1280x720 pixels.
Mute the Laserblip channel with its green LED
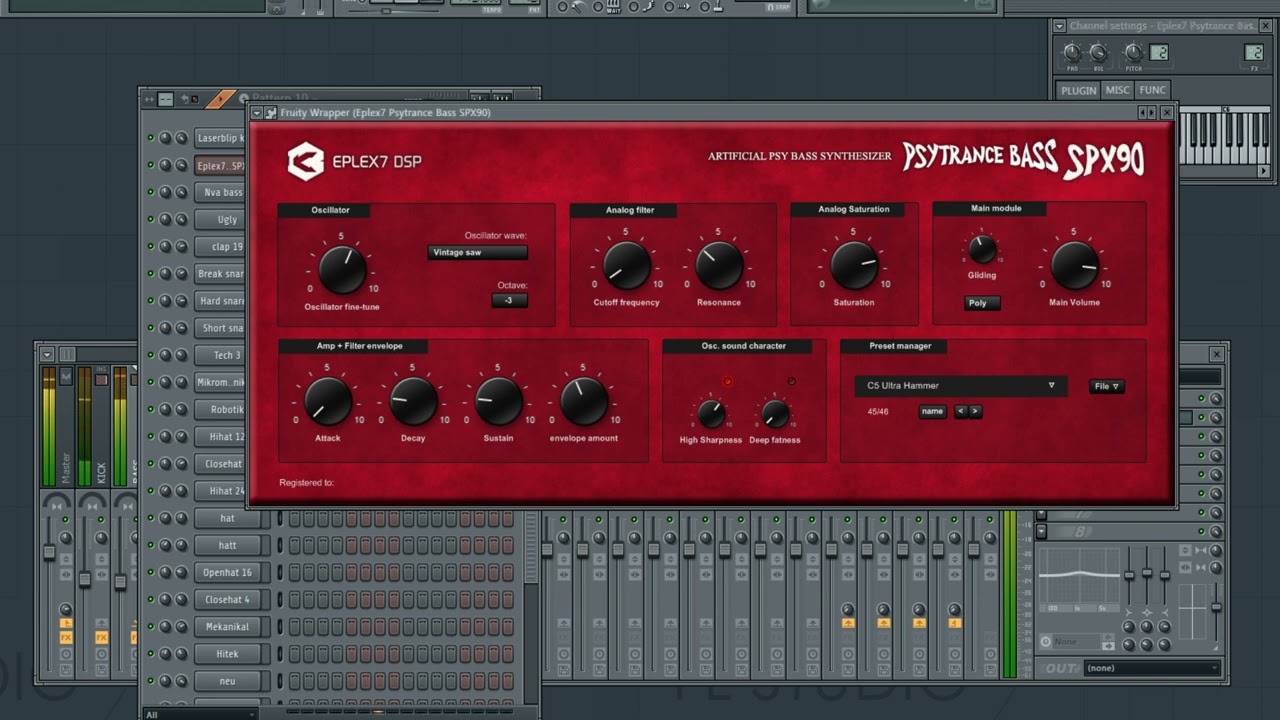(x=151, y=138)
